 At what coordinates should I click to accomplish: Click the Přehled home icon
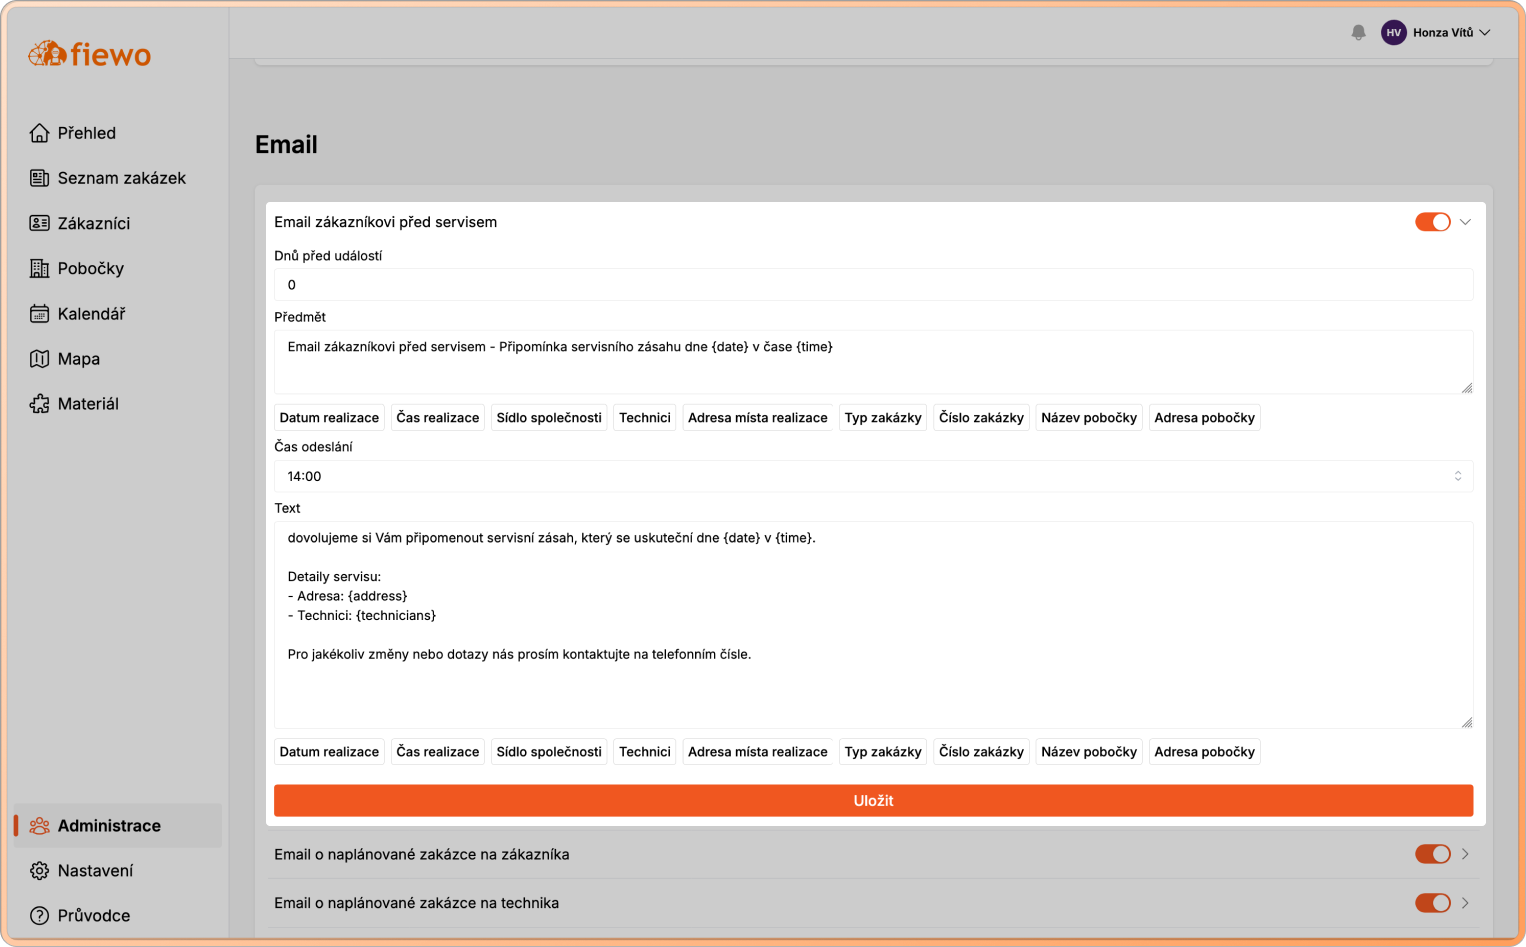[x=39, y=133]
